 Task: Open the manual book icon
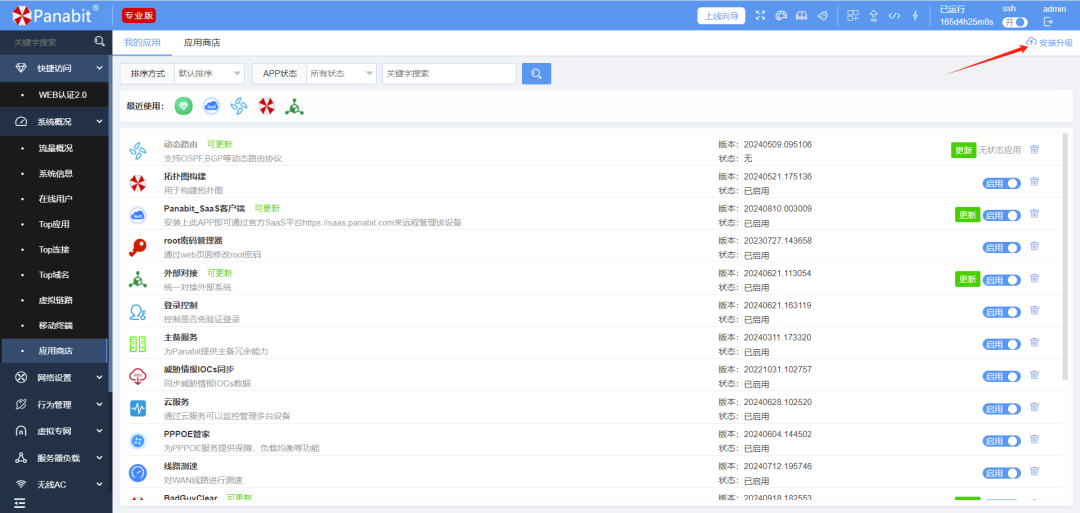[x=801, y=16]
